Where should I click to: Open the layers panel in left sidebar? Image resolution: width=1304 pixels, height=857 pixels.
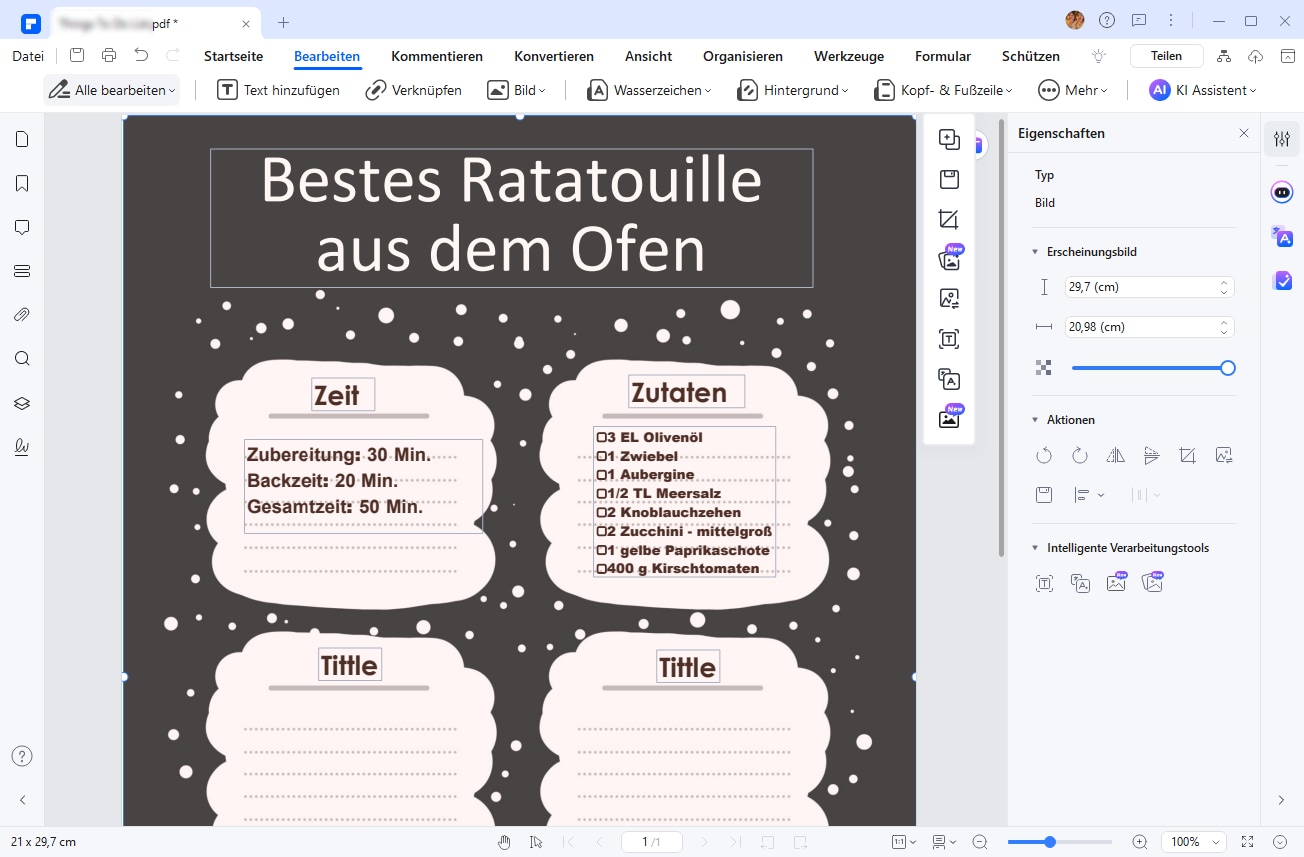(22, 403)
